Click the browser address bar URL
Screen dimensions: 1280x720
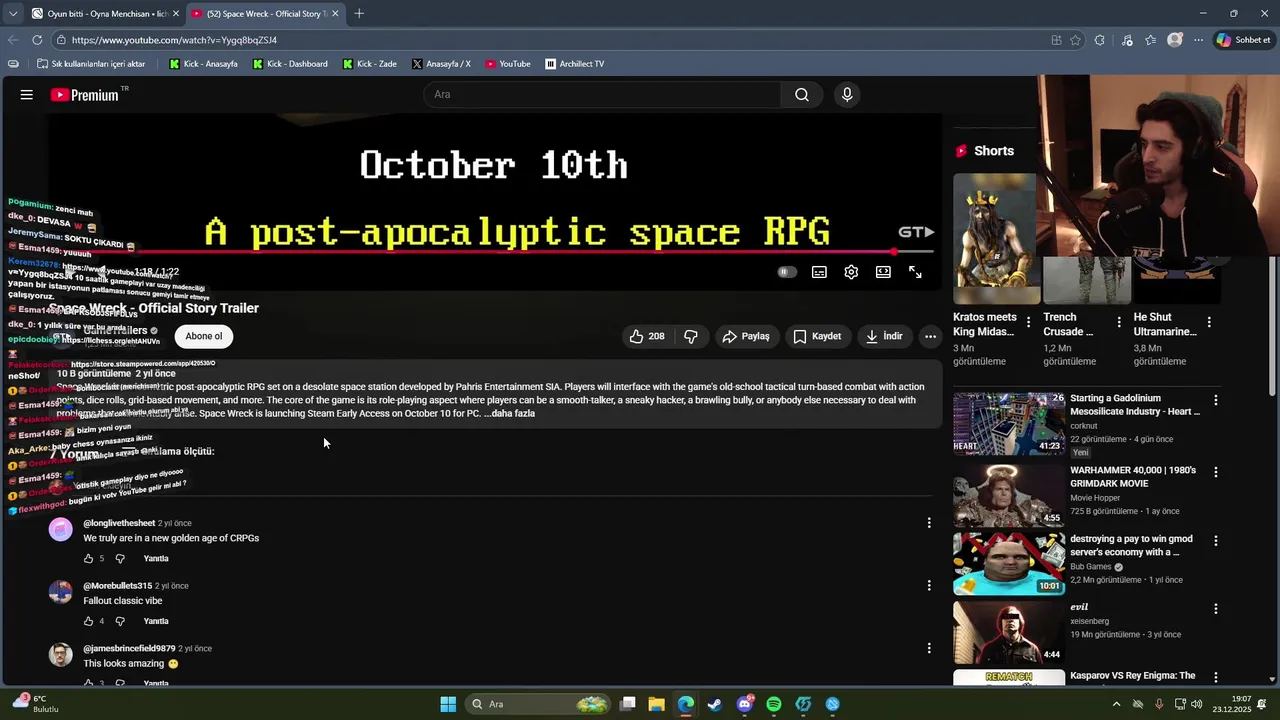tap(174, 40)
